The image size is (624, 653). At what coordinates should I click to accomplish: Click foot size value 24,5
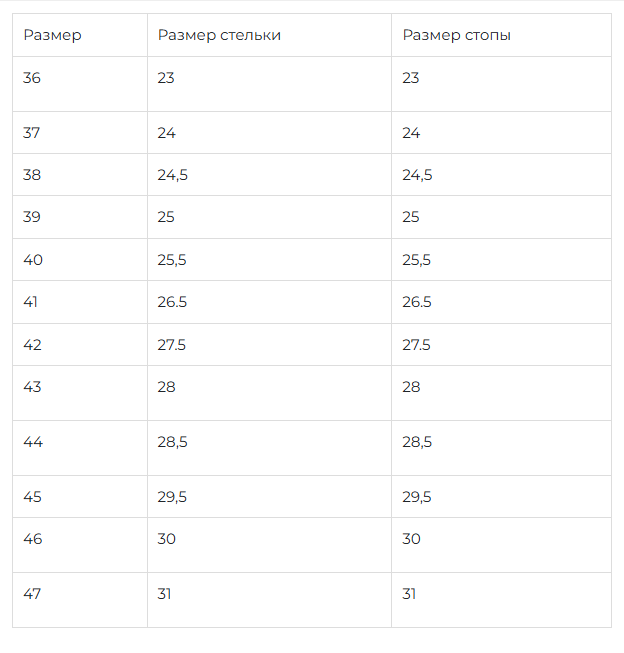point(417,175)
